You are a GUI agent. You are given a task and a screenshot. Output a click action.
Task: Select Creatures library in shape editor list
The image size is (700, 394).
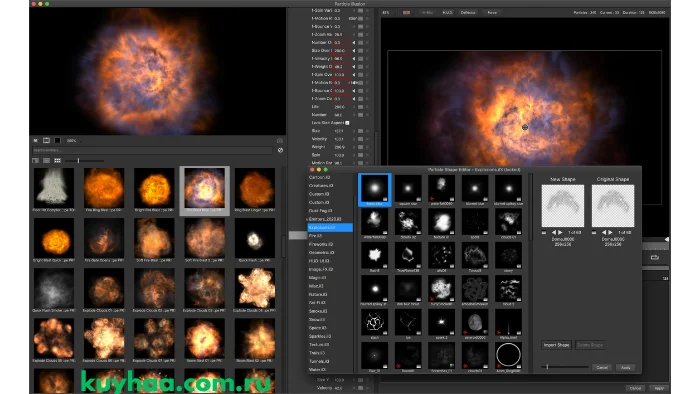click(x=321, y=186)
